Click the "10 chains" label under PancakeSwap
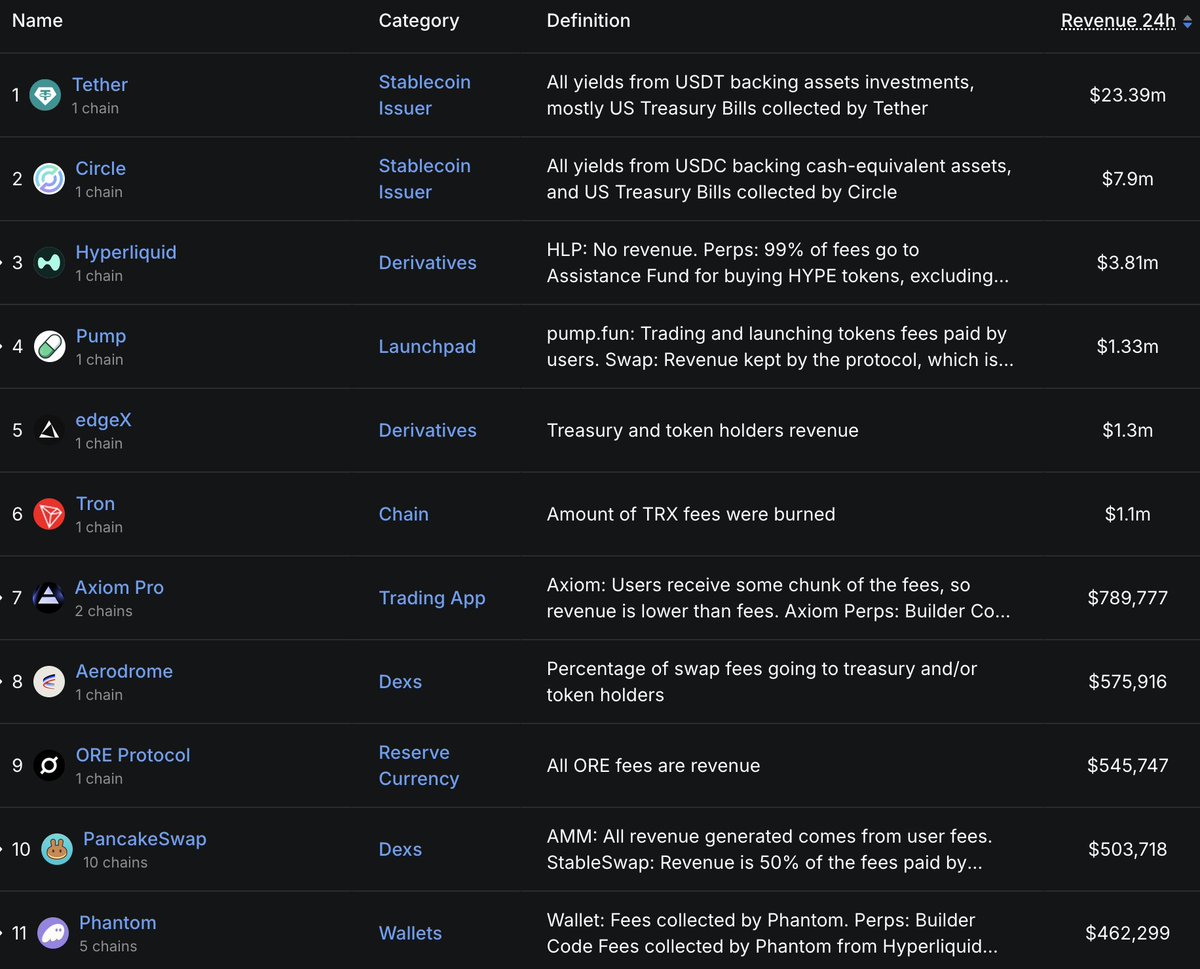The width and height of the screenshot is (1200, 969). point(115,862)
